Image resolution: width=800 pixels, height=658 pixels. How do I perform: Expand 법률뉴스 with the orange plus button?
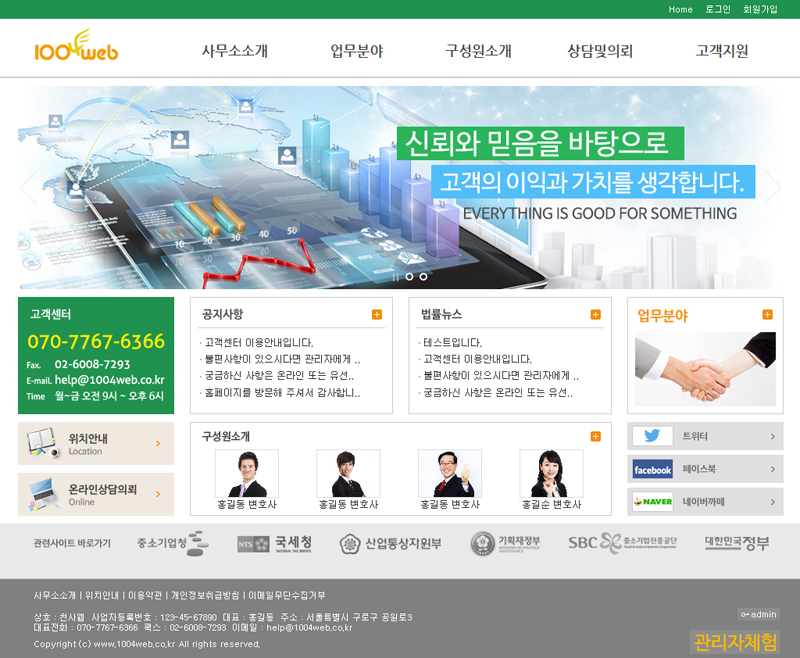coord(595,315)
